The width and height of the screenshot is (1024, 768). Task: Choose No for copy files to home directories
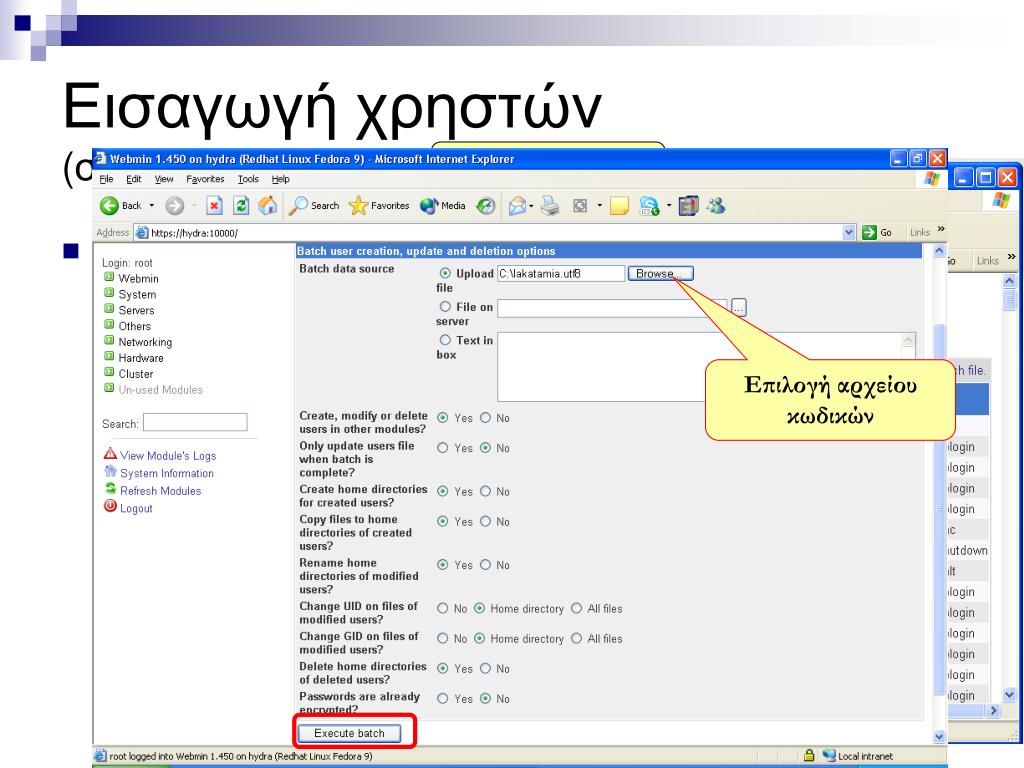point(486,521)
